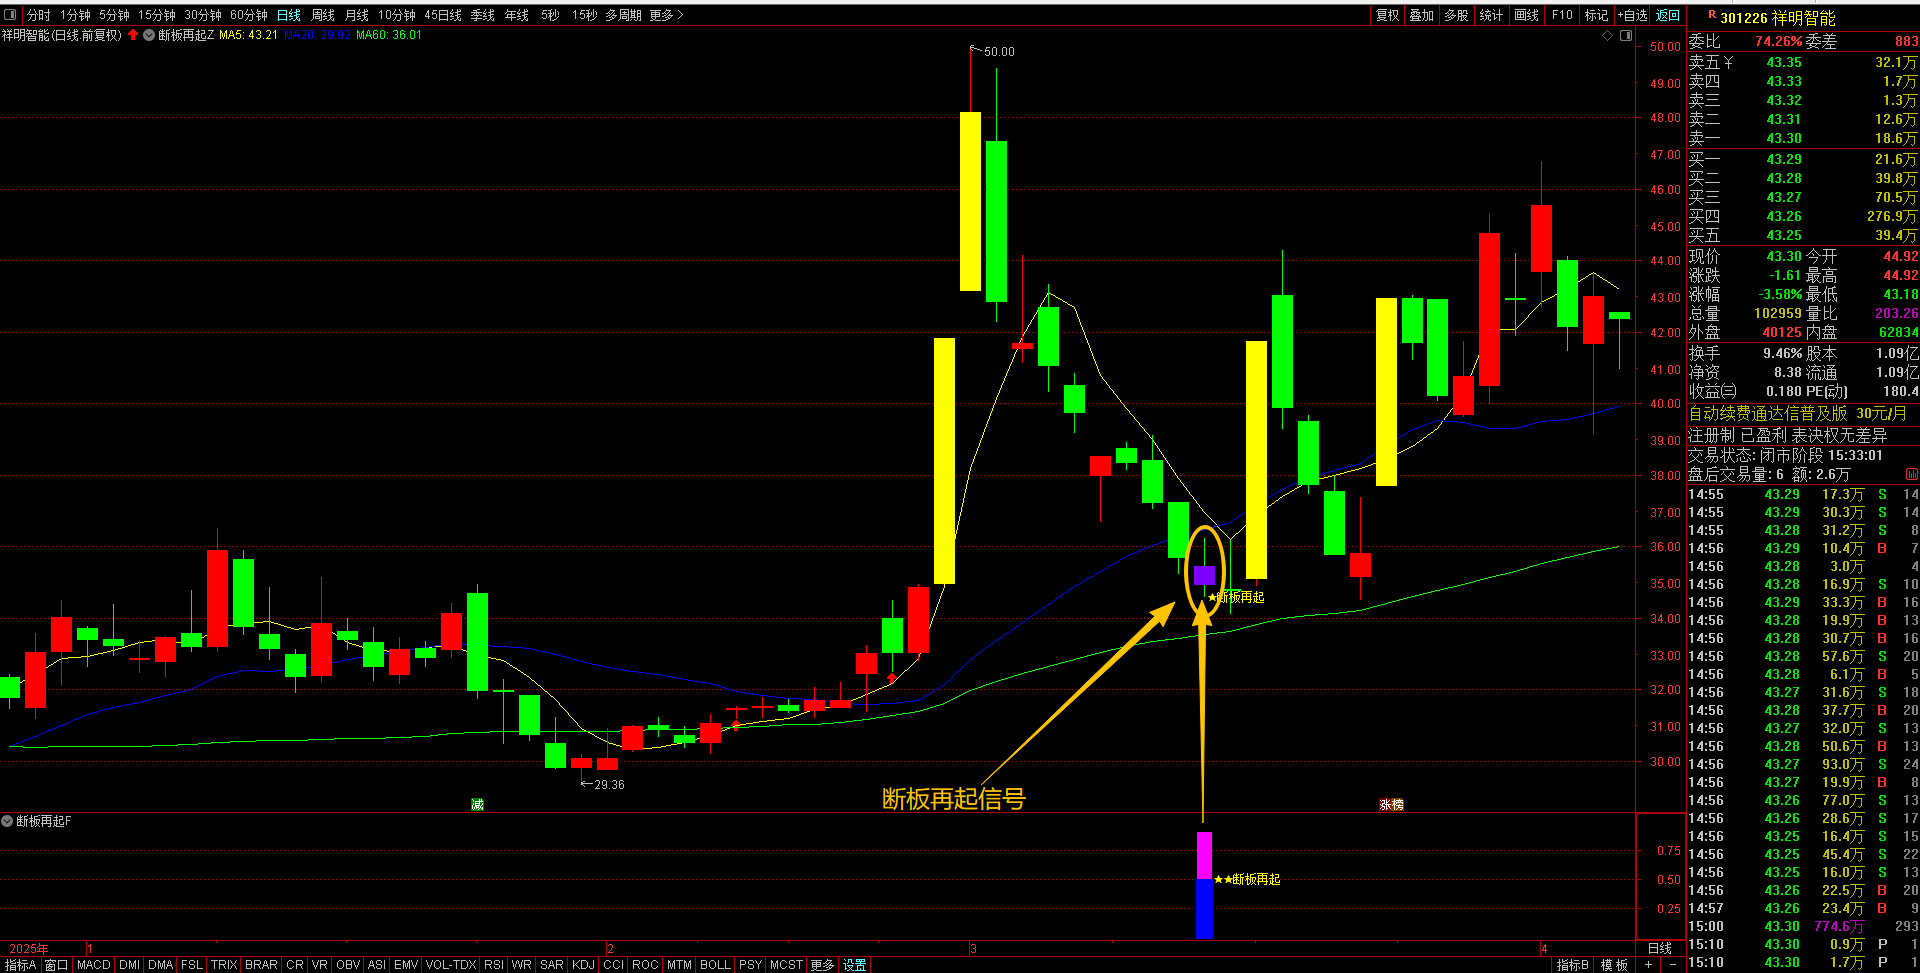Switch sub-chart to MCST indicator
This screenshot has width=1920, height=973.
point(786,965)
